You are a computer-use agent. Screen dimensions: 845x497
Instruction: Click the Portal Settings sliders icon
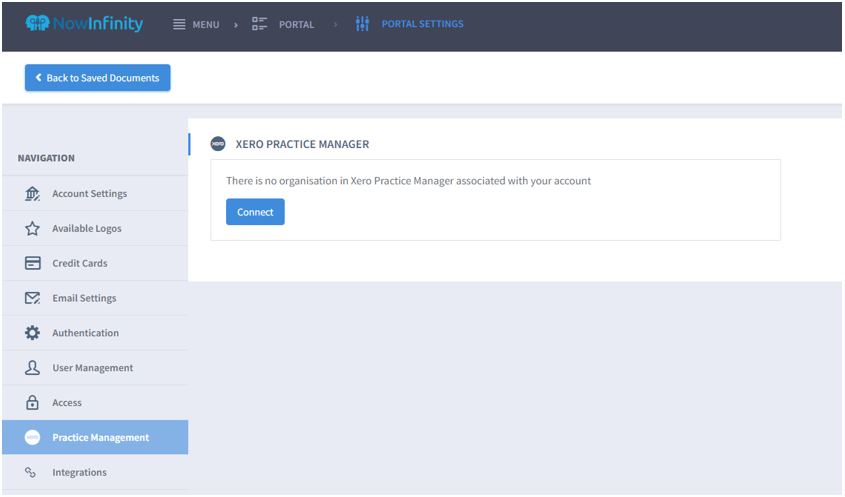coord(362,24)
